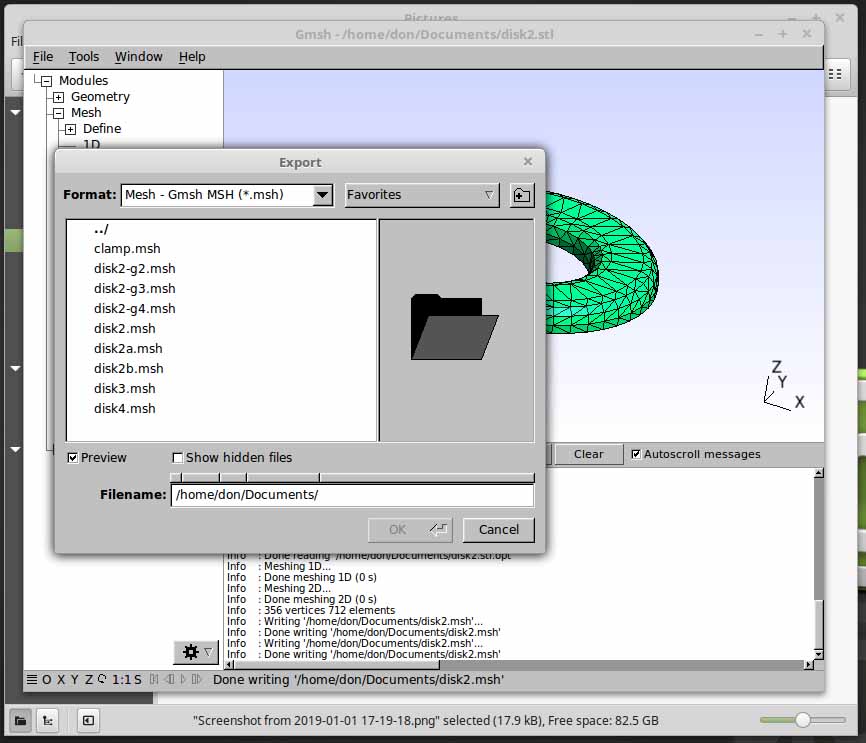Viewport: 866px width, 743px height.
Task: Open the Tools menu
Action: (x=84, y=56)
